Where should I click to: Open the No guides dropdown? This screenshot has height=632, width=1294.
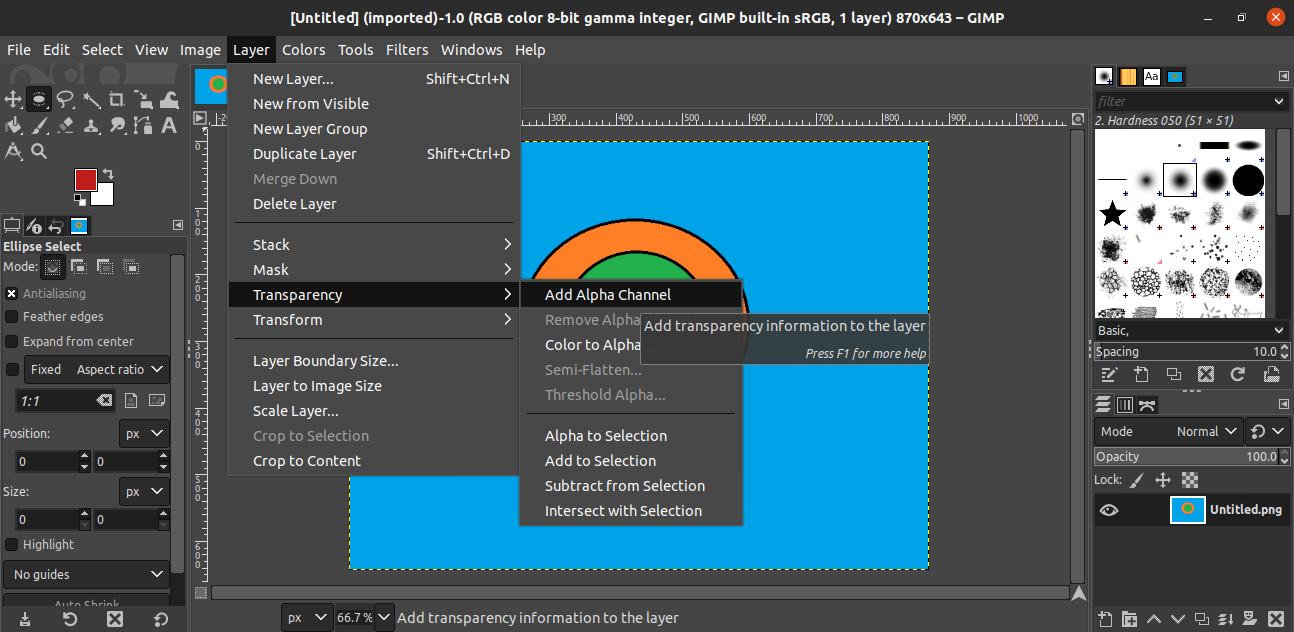point(87,574)
